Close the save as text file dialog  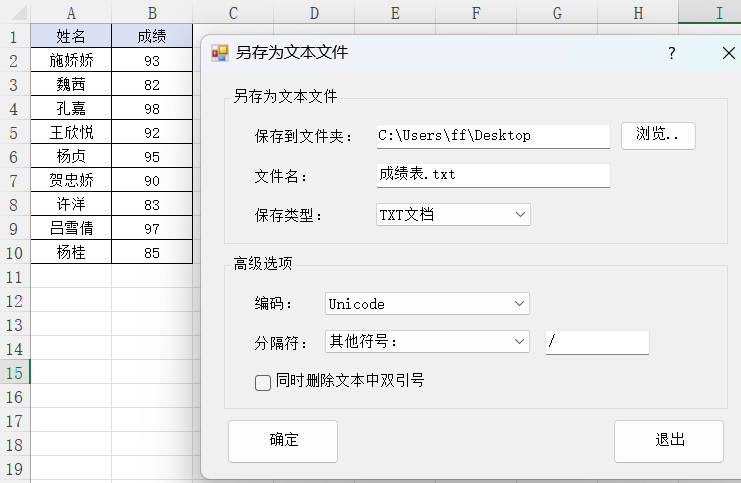point(728,53)
